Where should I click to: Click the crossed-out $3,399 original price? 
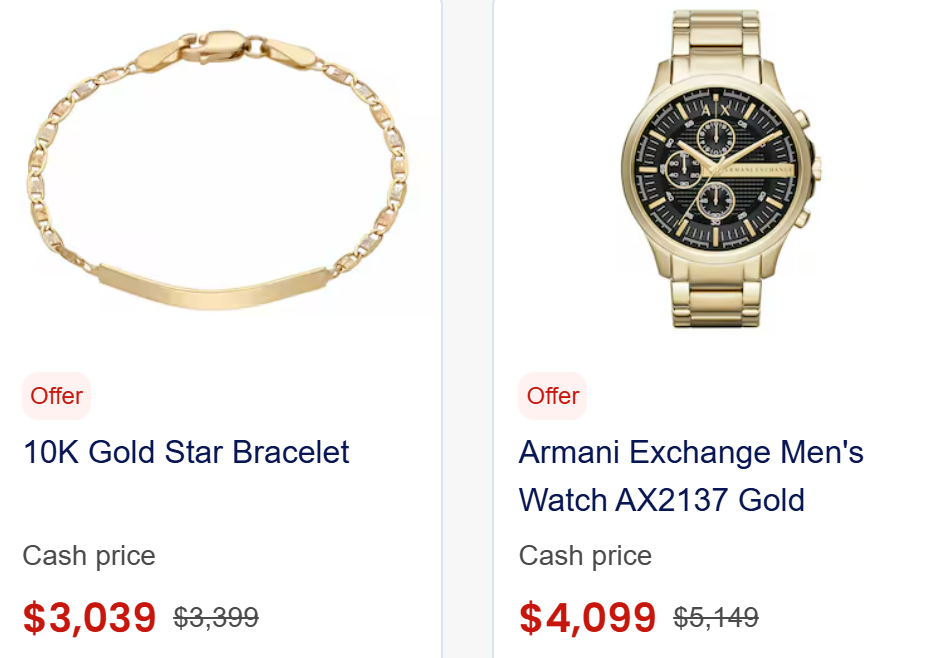(216, 618)
